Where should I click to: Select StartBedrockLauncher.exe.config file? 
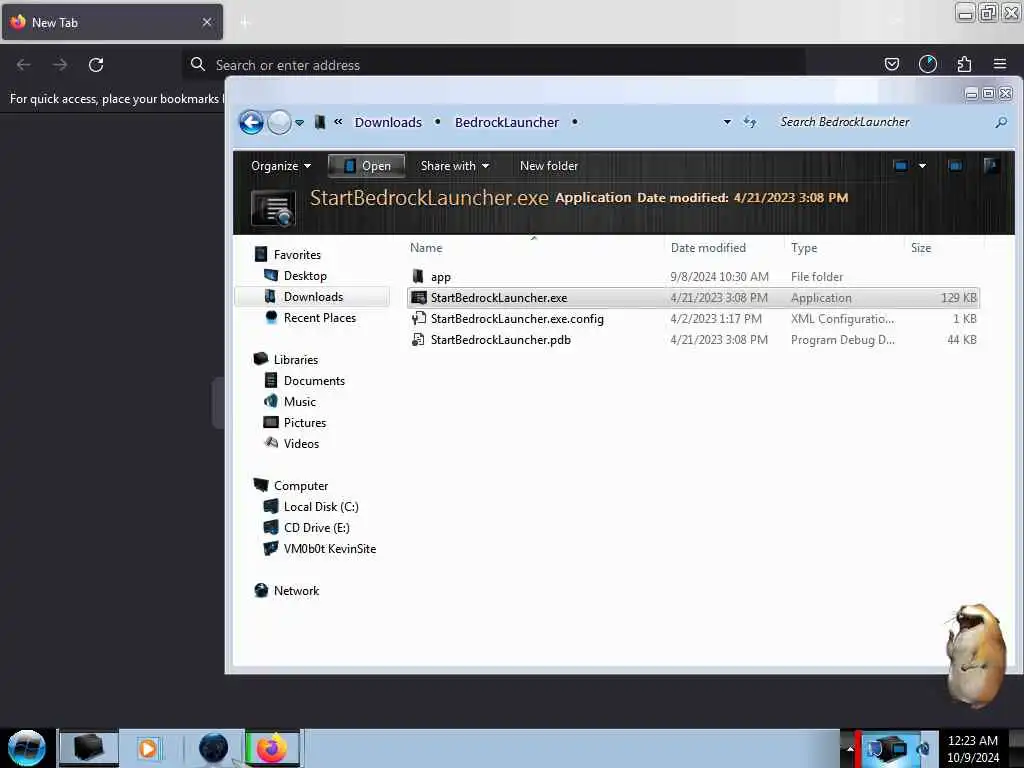tap(693, 319)
